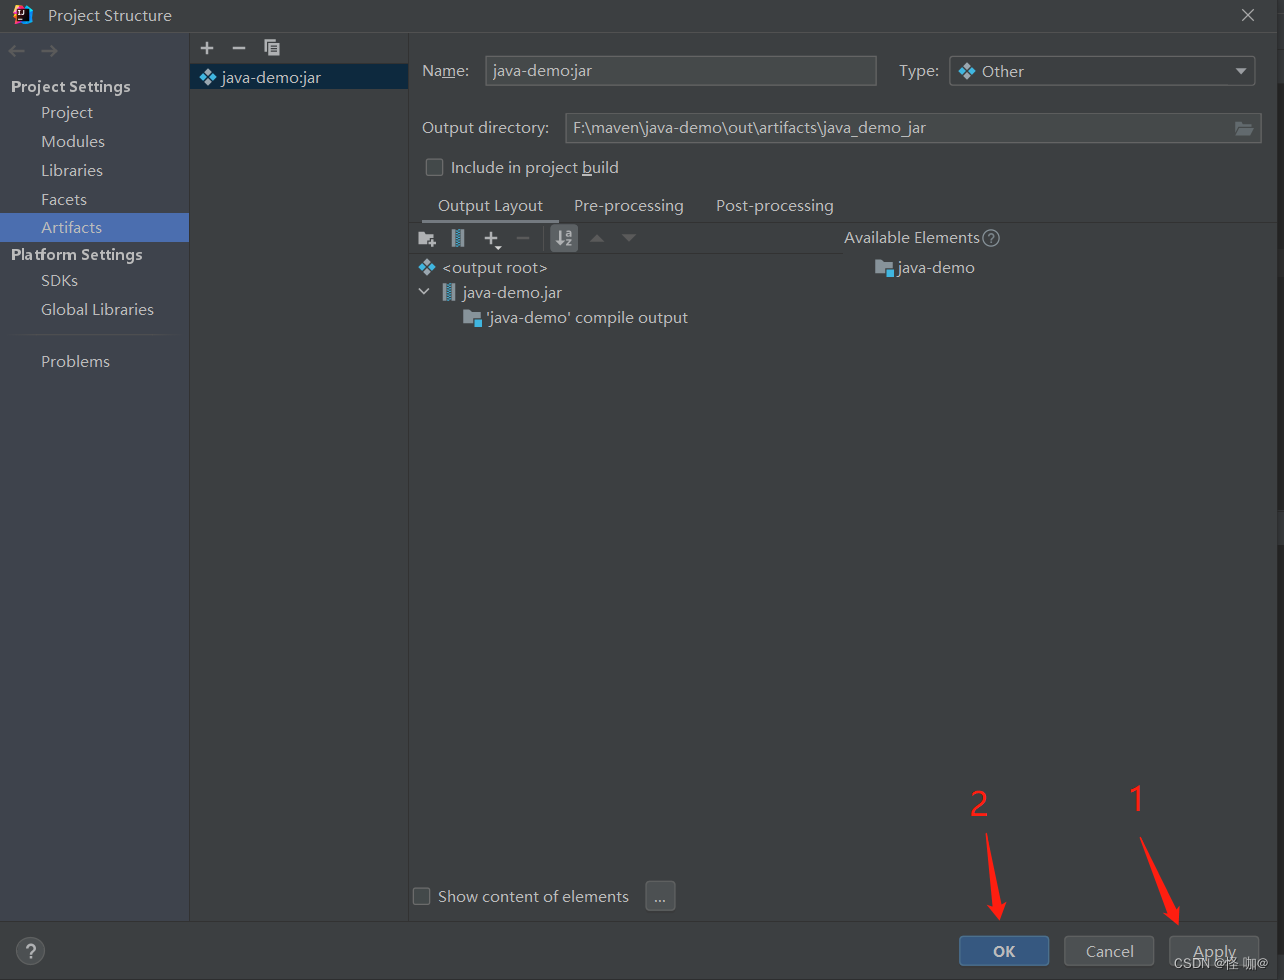Screen dimensions: 1284x980
Task: Add a new artifact with plus icon
Action: click(207, 48)
